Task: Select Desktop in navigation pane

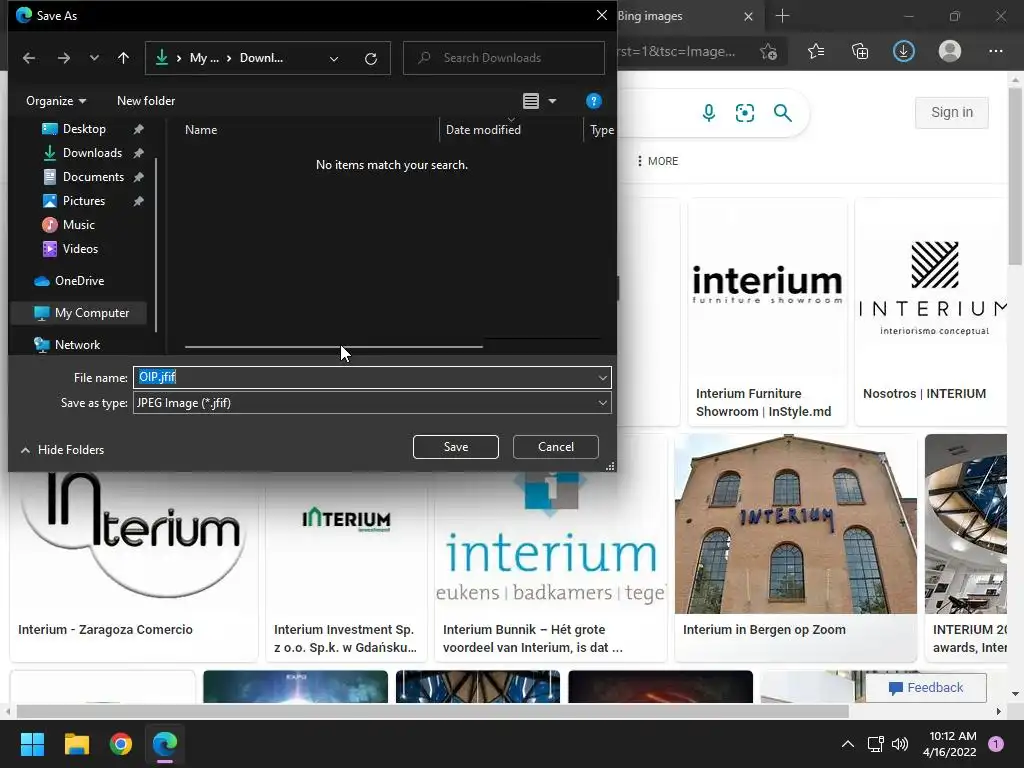Action: click(84, 129)
